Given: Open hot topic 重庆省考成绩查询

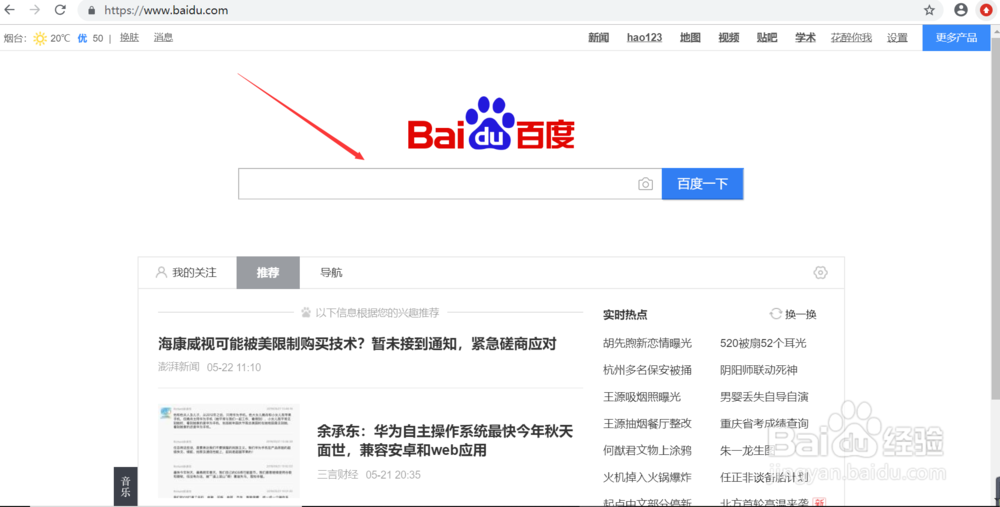Looking at the screenshot, I should 764,423.
